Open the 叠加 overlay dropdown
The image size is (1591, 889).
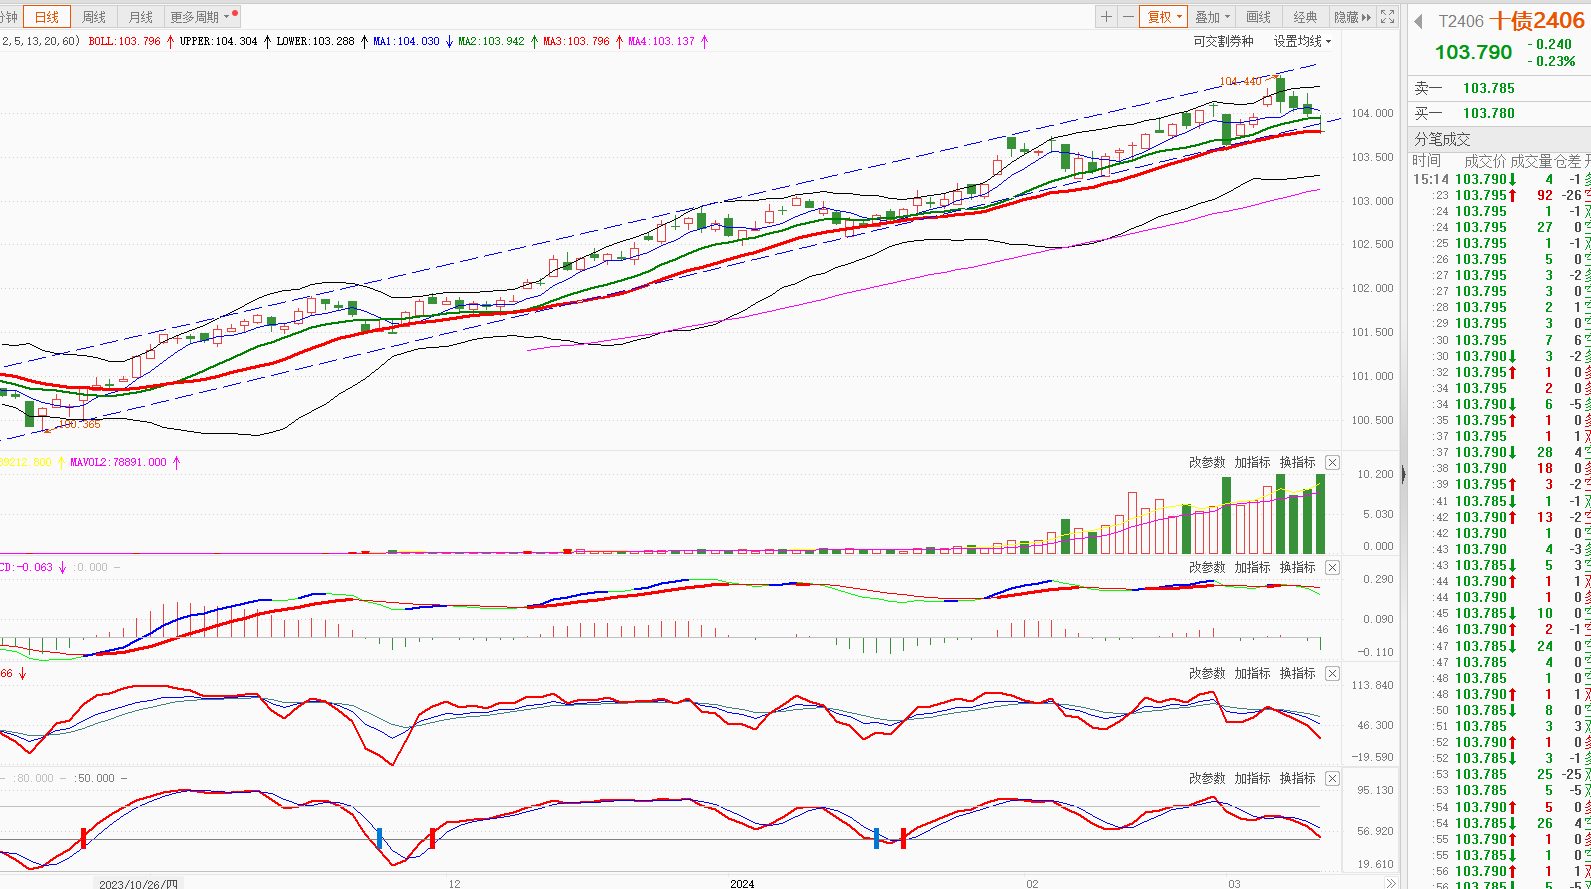click(x=1213, y=17)
